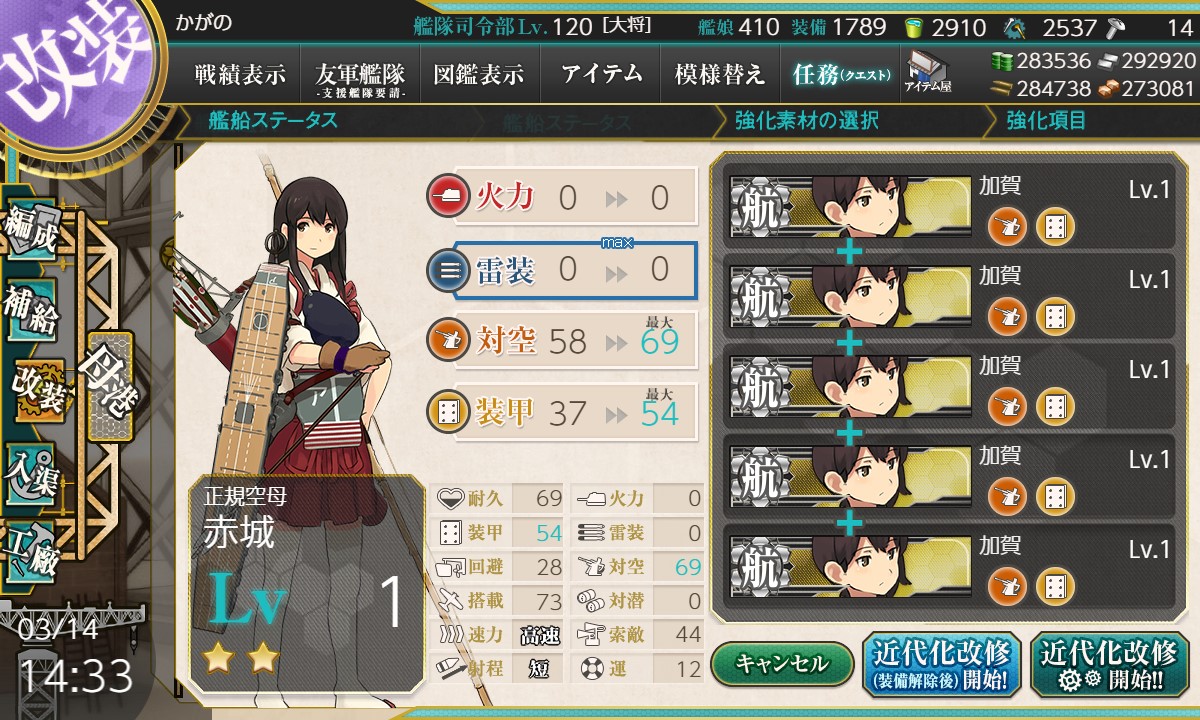Open the 任務(クエスト) quest menu
This screenshot has height=720, width=1200.
point(842,74)
